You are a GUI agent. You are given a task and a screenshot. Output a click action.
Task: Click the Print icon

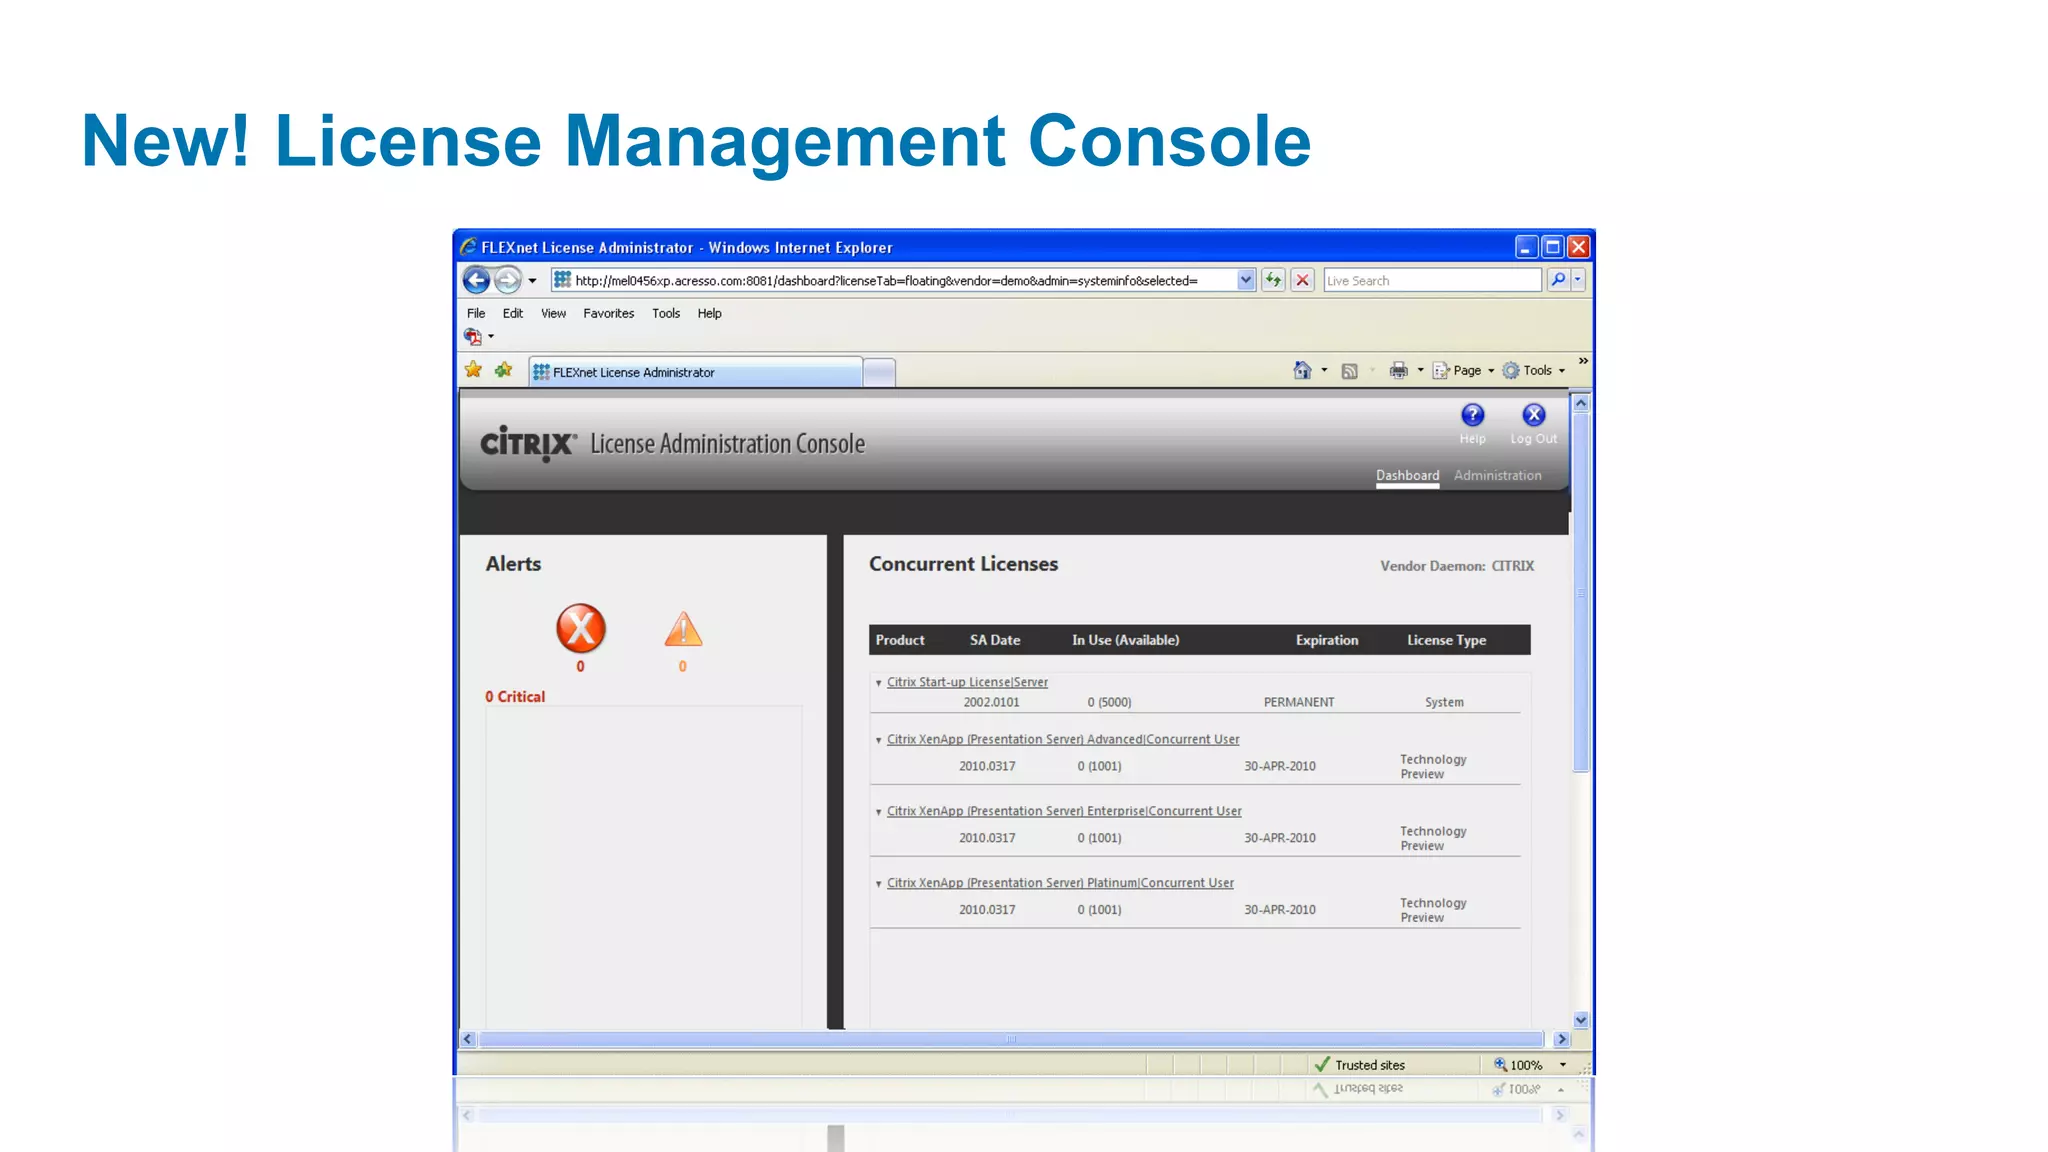(x=1398, y=371)
